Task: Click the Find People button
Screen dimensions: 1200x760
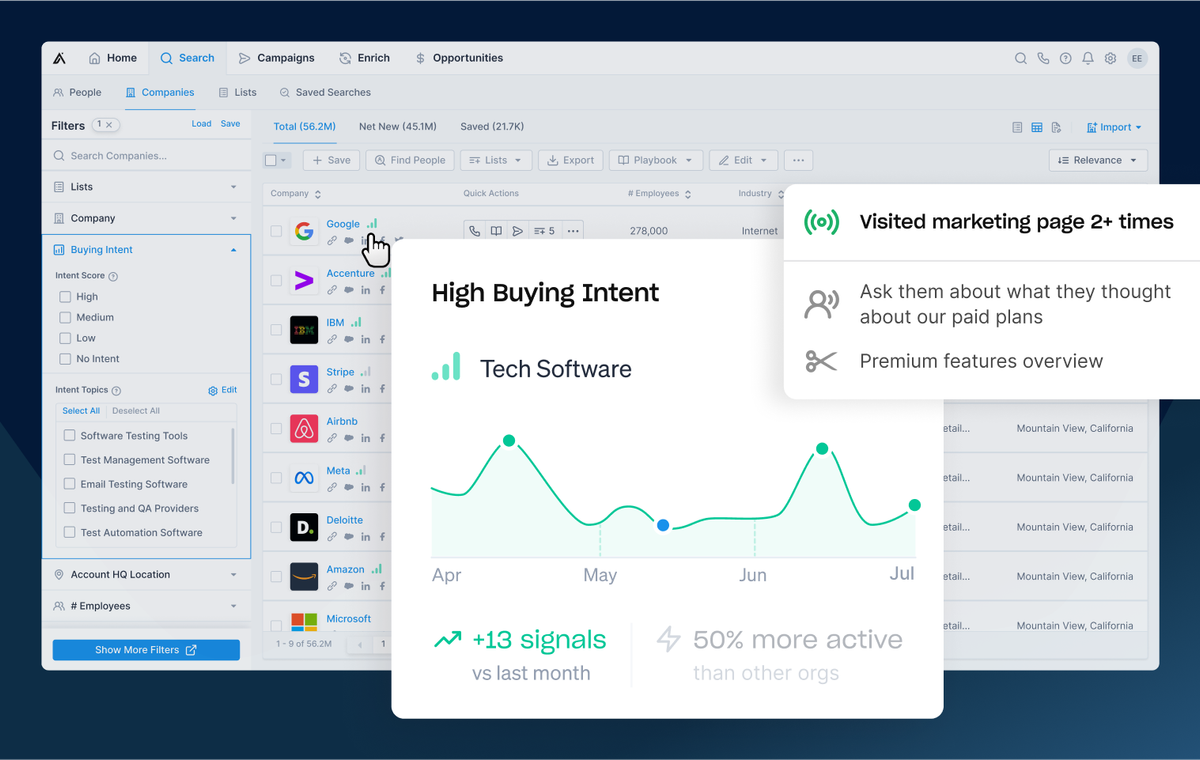Action: [410, 160]
